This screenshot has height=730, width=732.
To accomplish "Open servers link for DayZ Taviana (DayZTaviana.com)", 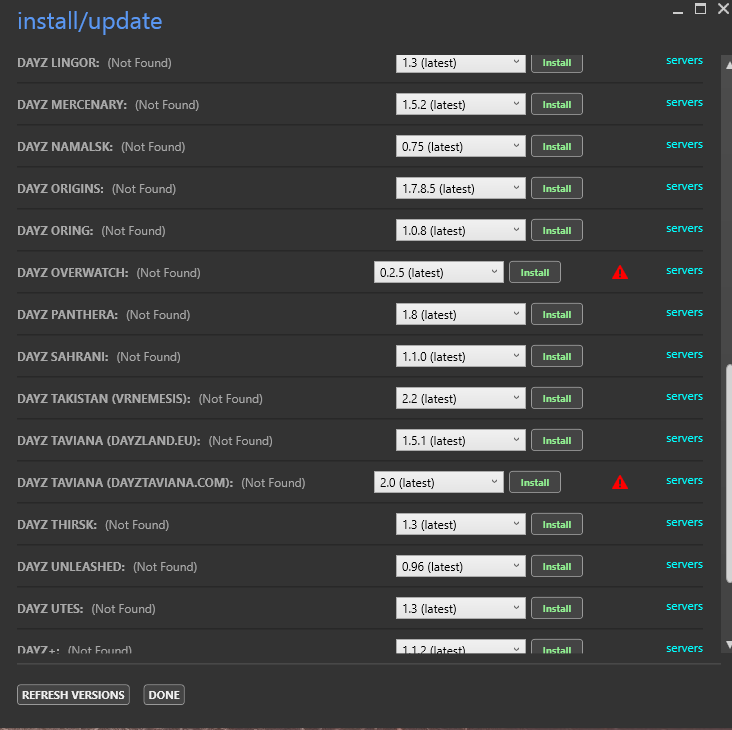I will (x=684, y=480).
